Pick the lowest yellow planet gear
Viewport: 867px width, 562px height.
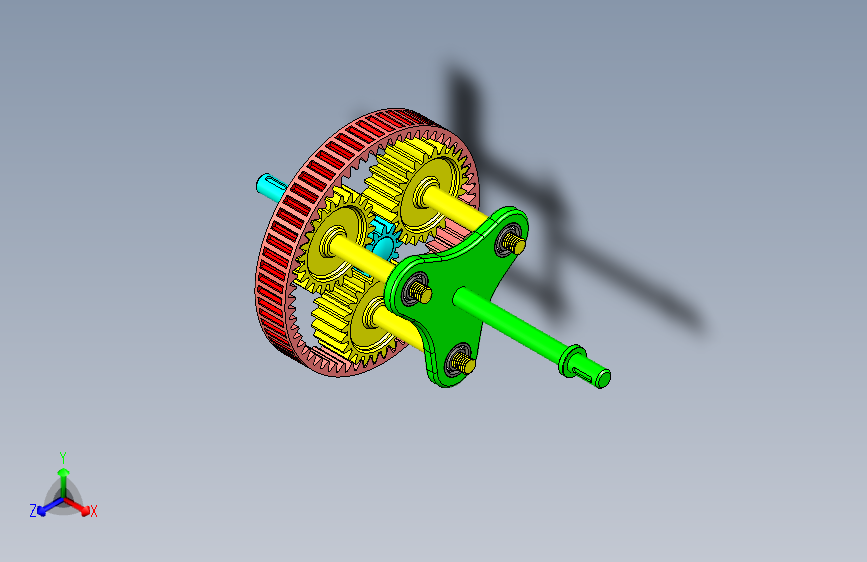point(358,321)
